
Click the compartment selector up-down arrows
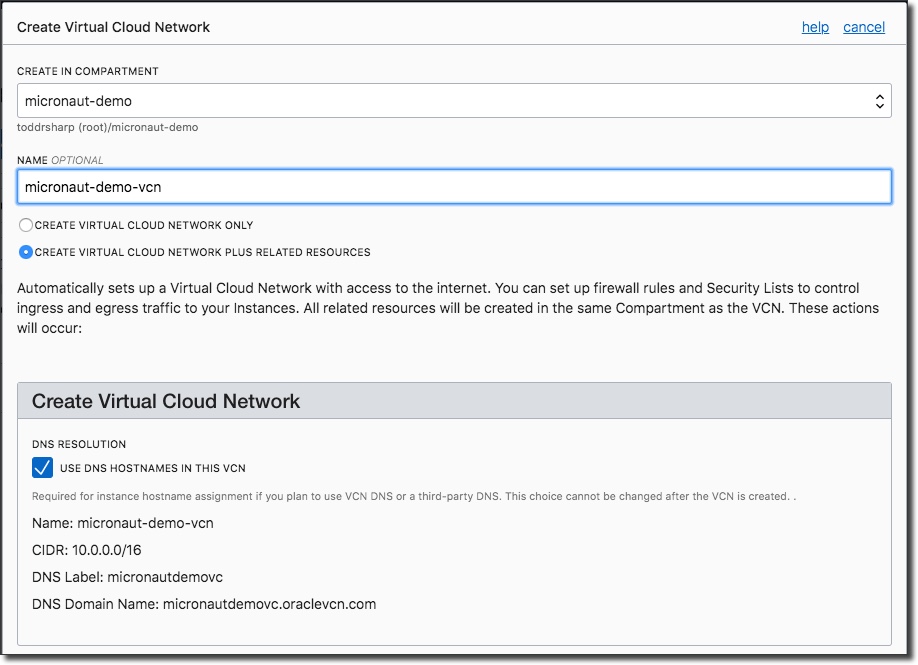[x=879, y=101]
